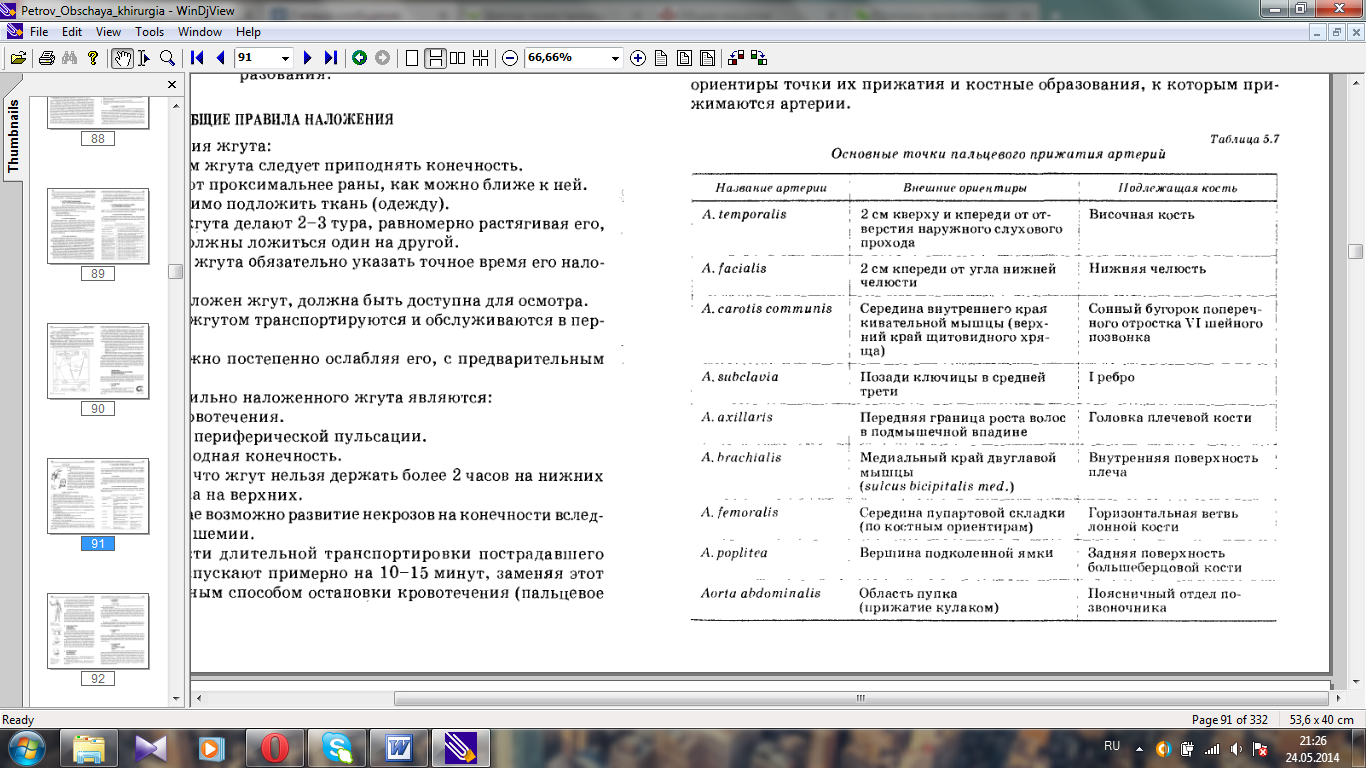Image resolution: width=1366 pixels, height=768 pixels.
Task: Rotate the page right
Action: 760,58
